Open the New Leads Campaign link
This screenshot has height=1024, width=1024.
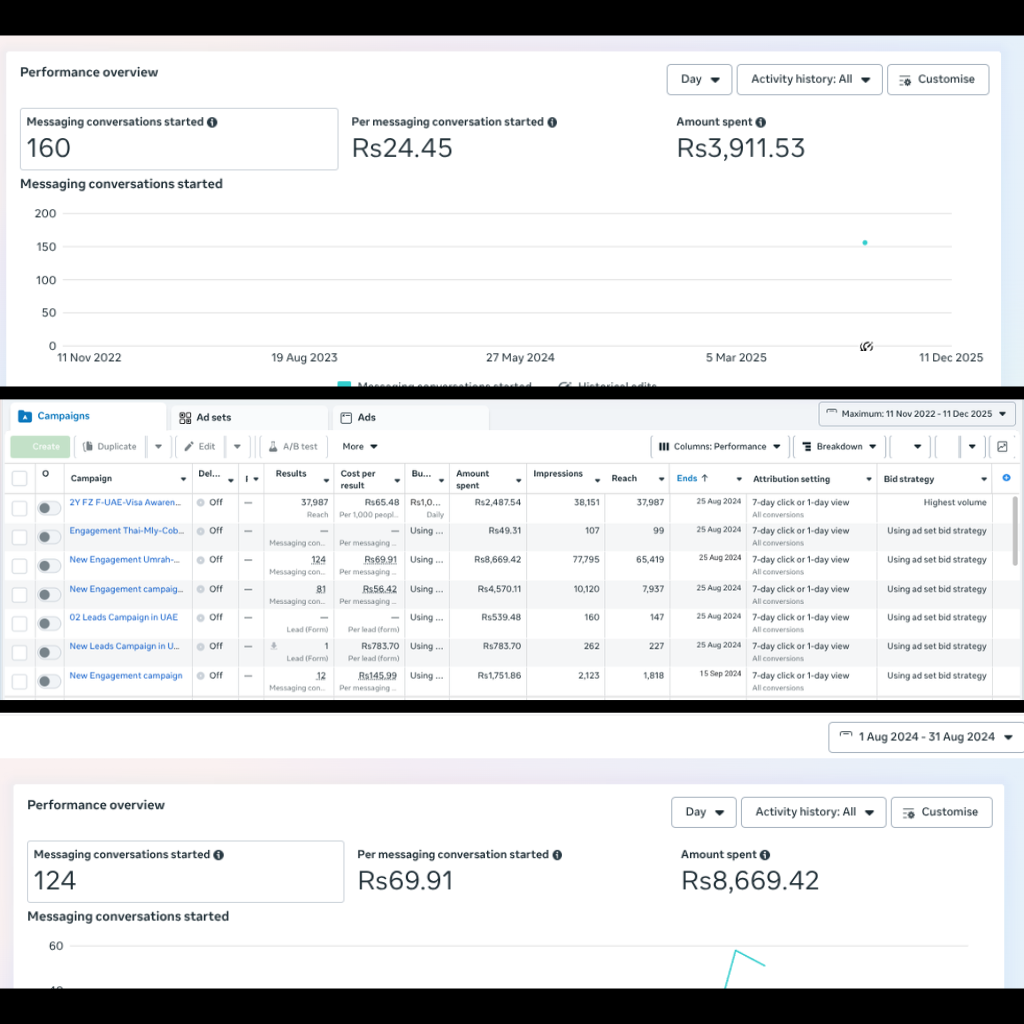click(124, 646)
